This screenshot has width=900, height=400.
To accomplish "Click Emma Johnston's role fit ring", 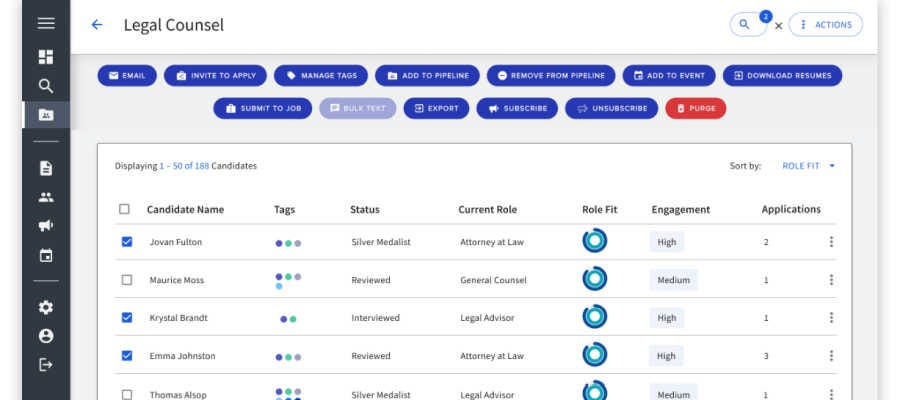I will click(x=595, y=354).
